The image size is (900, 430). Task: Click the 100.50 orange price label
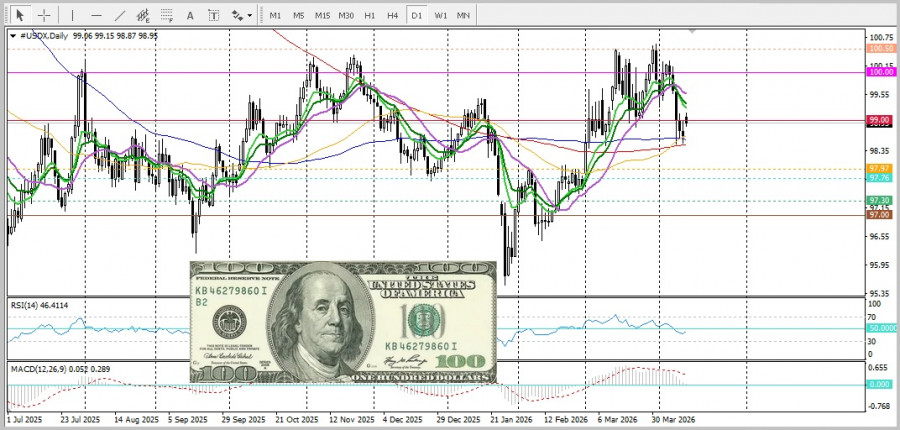click(881, 49)
